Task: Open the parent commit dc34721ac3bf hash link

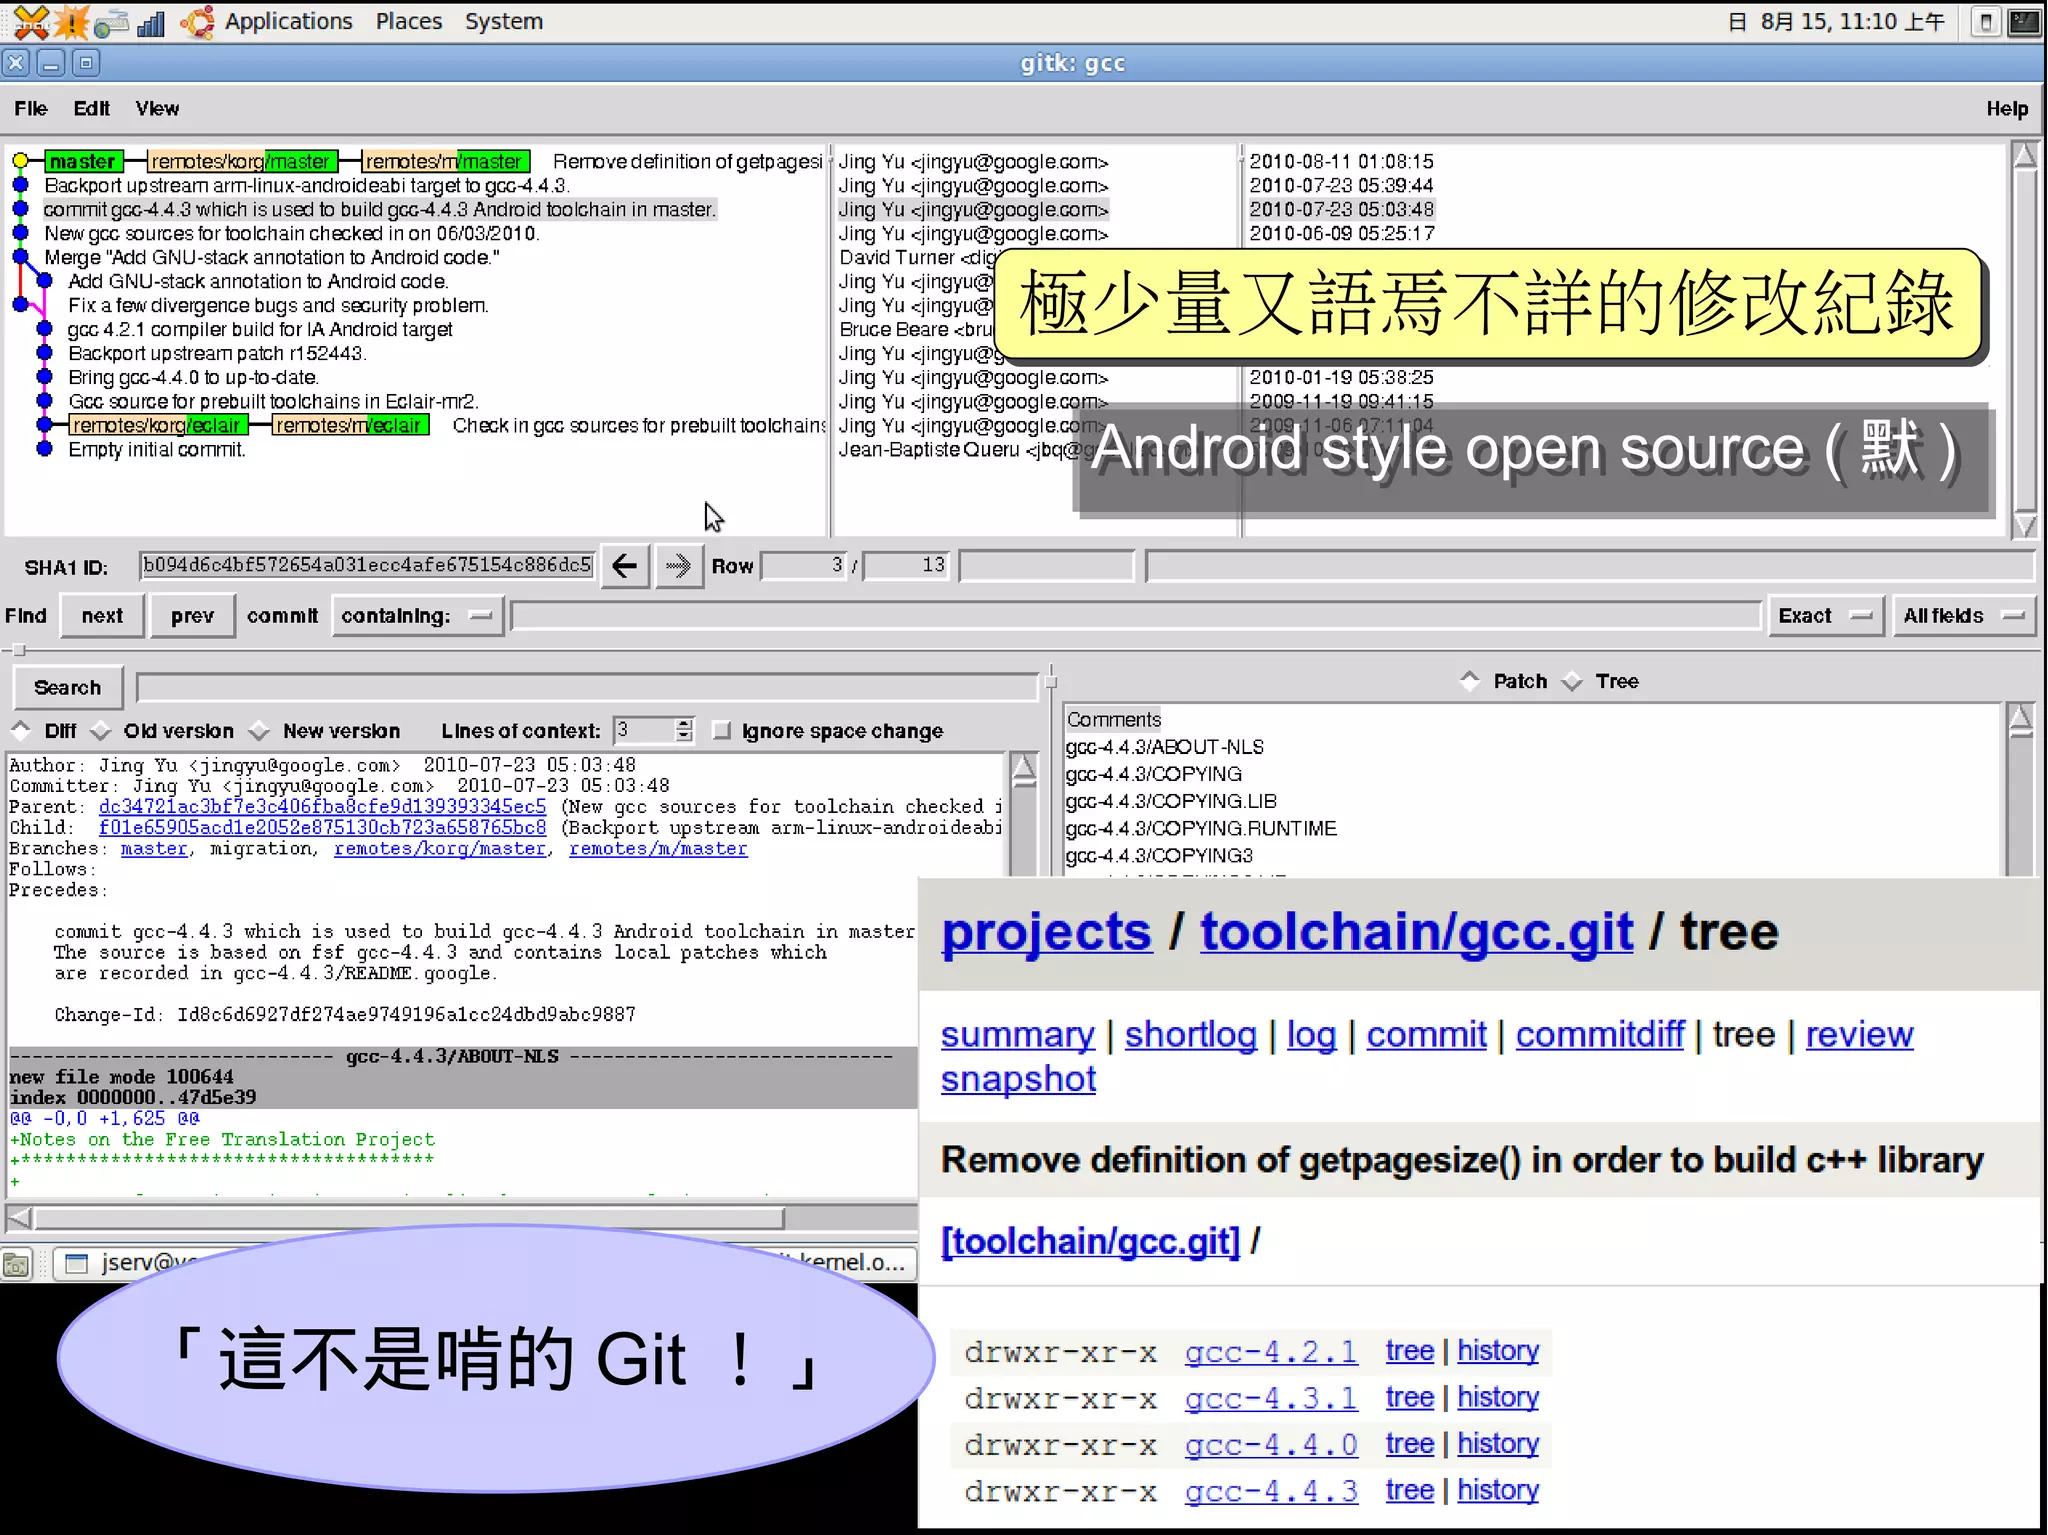Action: click(x=322, y=806)
